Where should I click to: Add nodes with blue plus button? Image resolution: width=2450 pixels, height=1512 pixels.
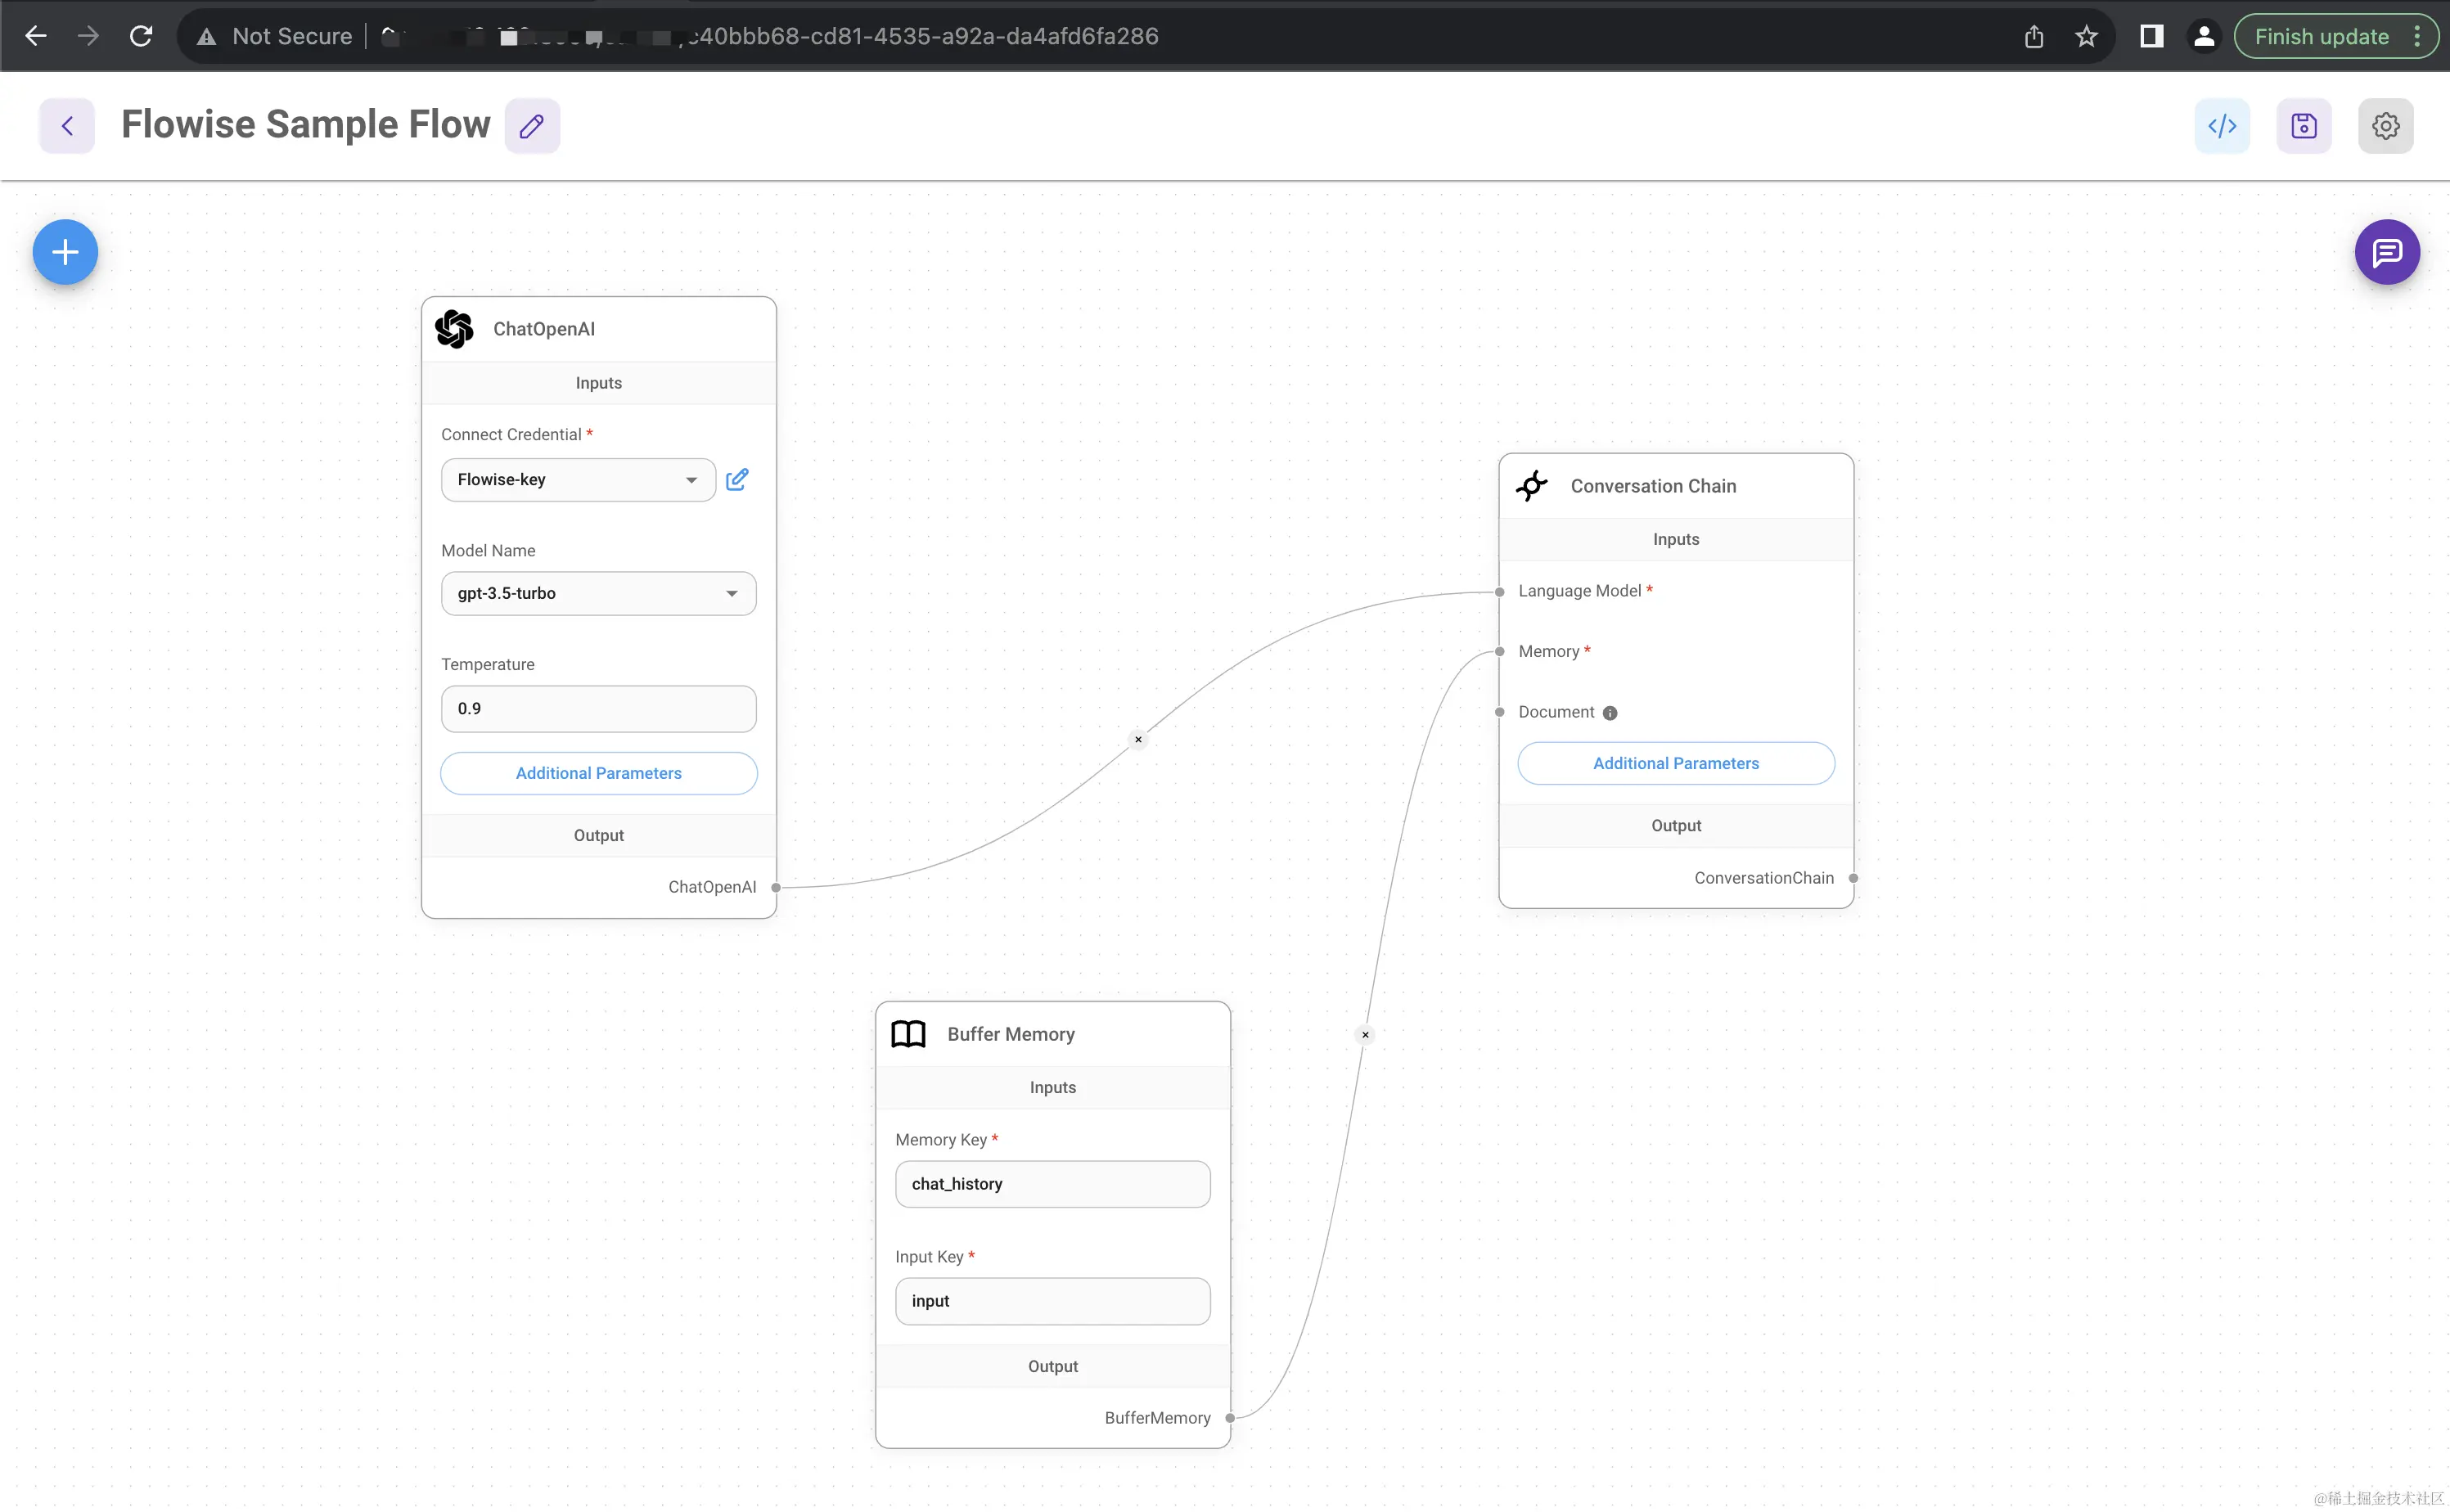[x=65, y=252]
